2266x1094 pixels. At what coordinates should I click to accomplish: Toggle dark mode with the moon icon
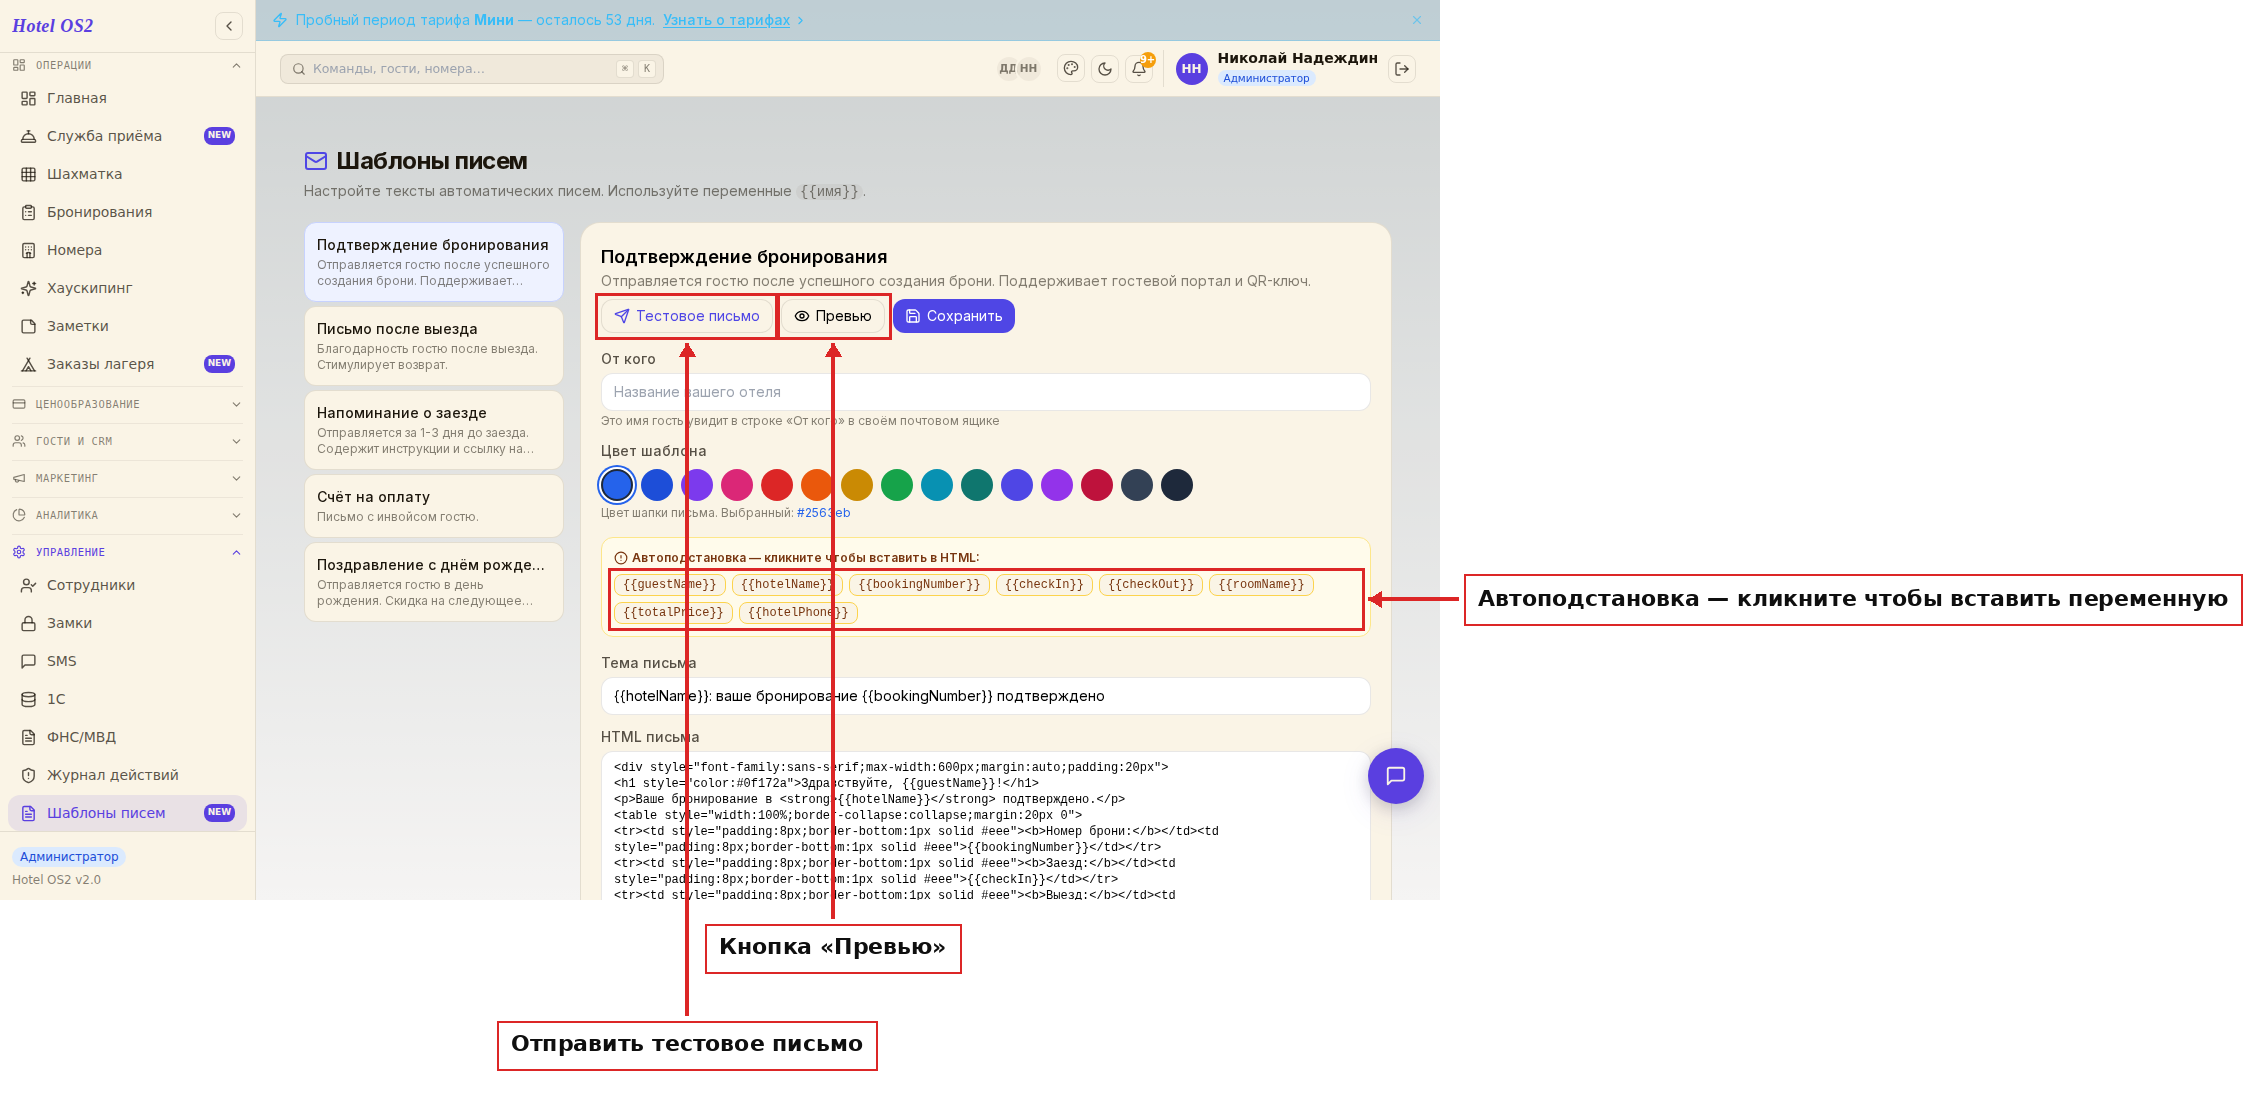(1105, 69)
